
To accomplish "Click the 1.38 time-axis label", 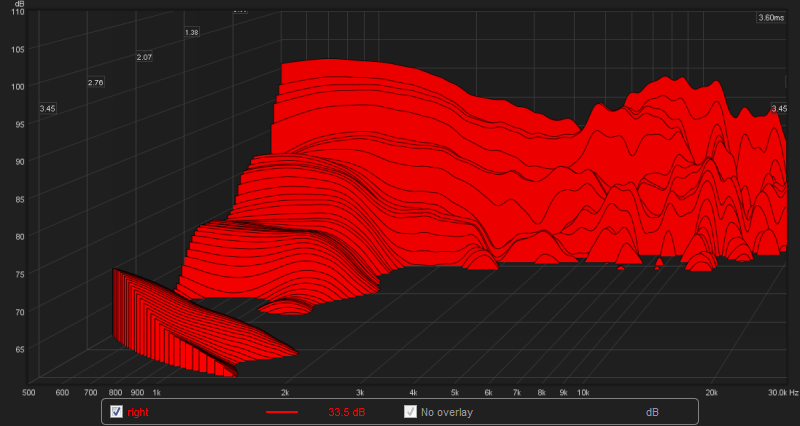I will coord(191,32).
